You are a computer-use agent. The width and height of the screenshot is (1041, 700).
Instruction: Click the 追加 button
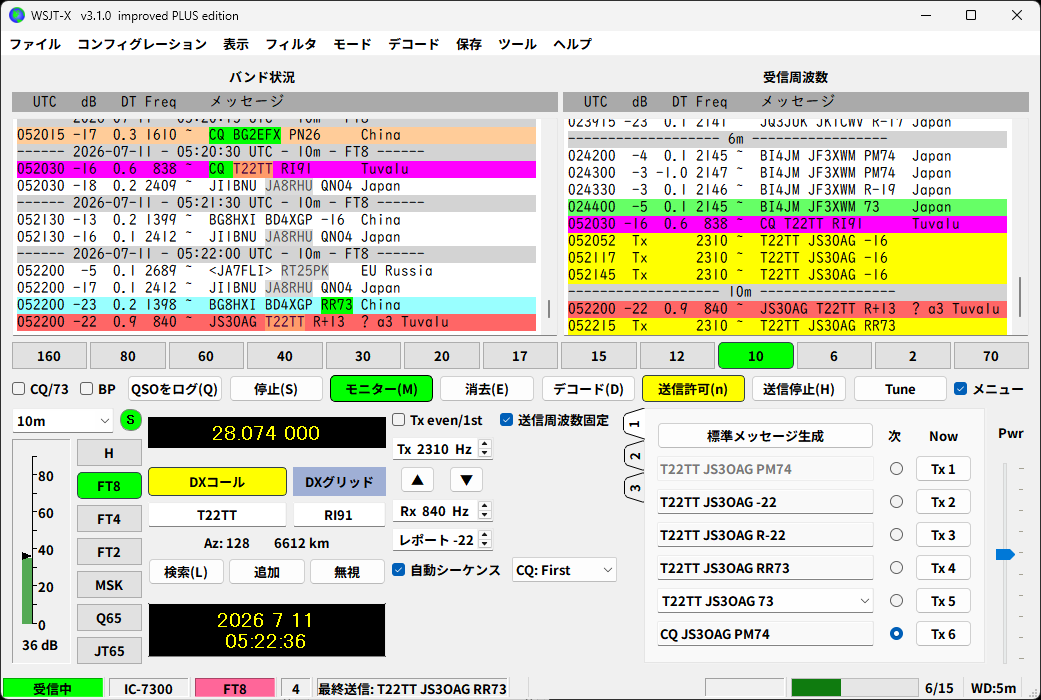pos(267,572)
